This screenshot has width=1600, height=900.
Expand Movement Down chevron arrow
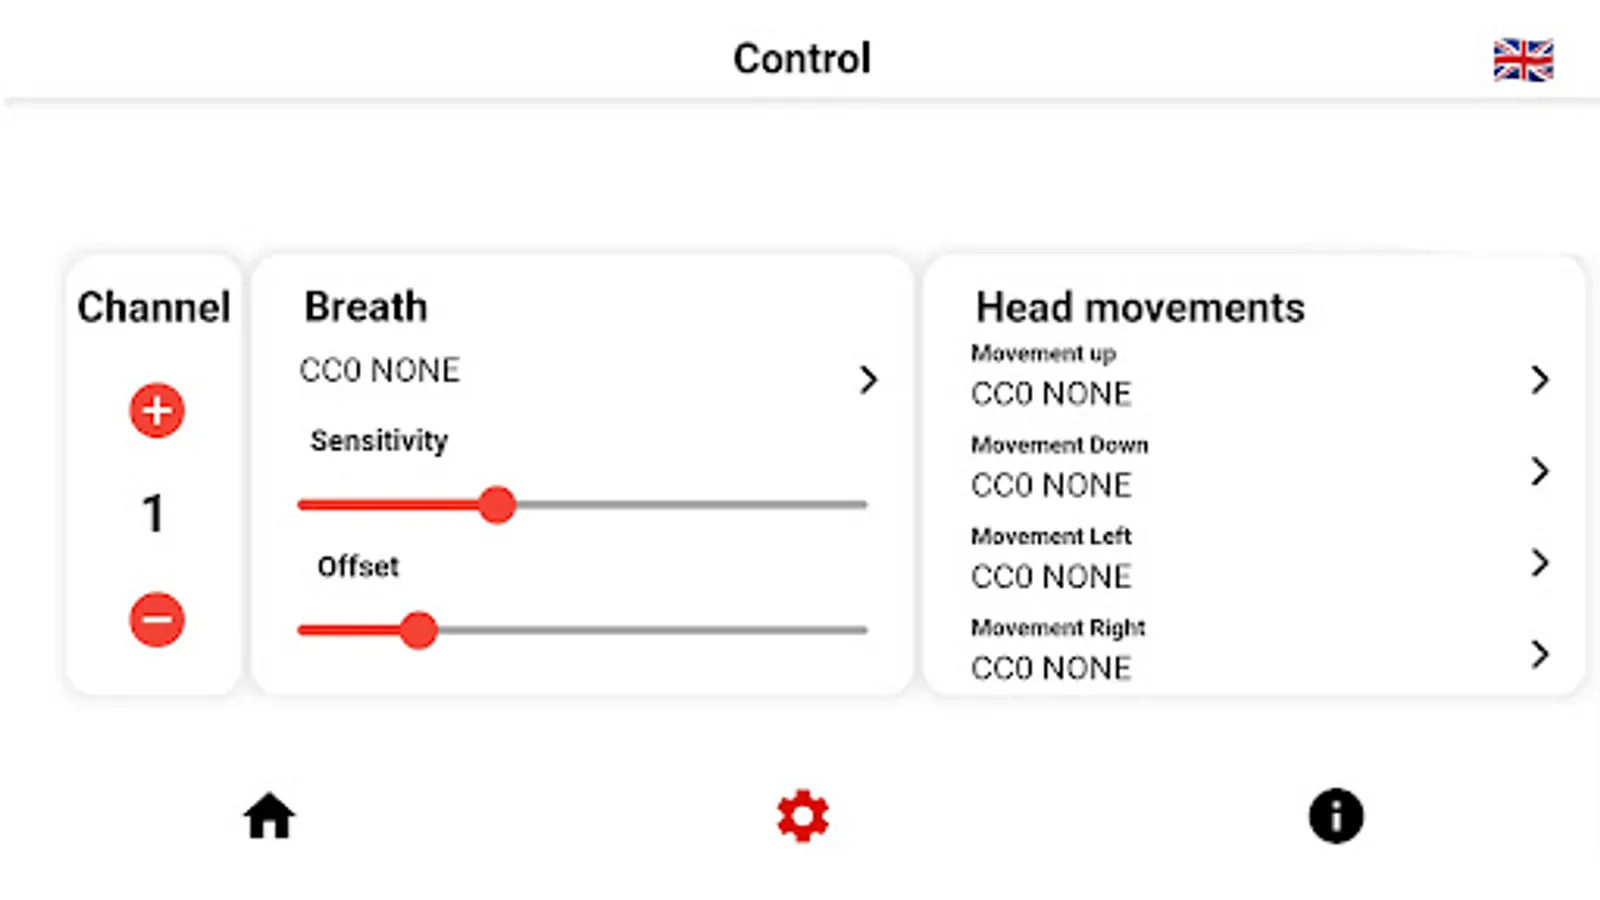tap(1540, 470)
